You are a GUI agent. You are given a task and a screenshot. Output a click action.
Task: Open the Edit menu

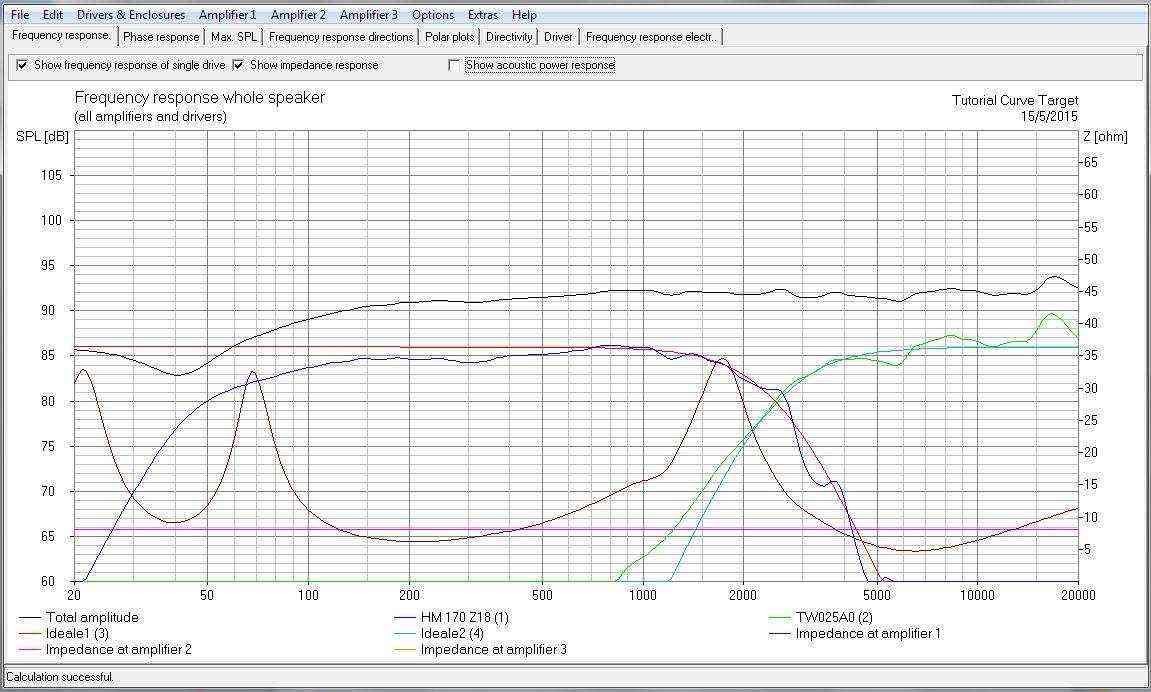tap(53, 15)
